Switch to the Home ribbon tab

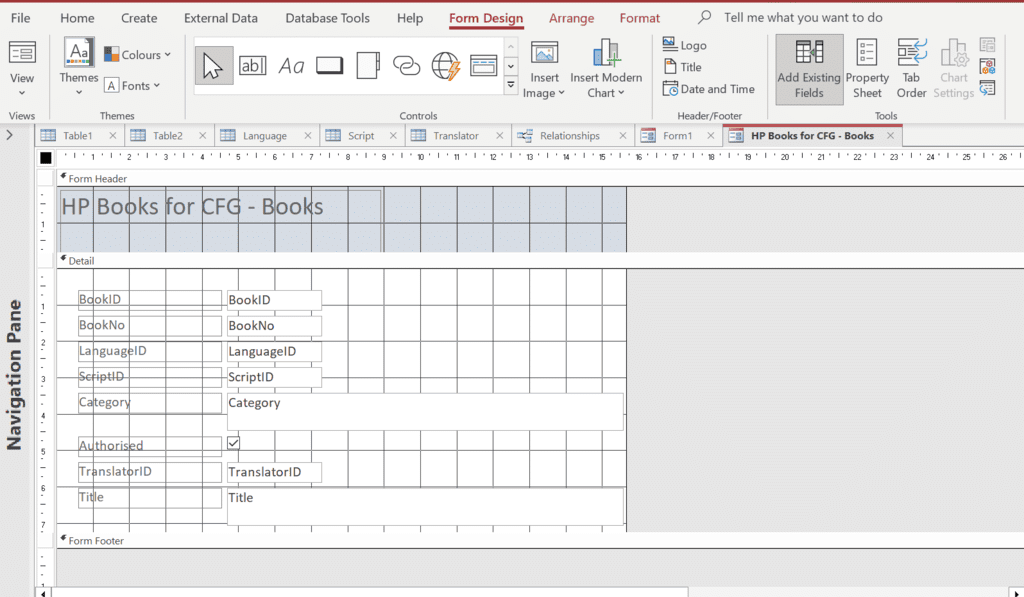pos(77,18)
